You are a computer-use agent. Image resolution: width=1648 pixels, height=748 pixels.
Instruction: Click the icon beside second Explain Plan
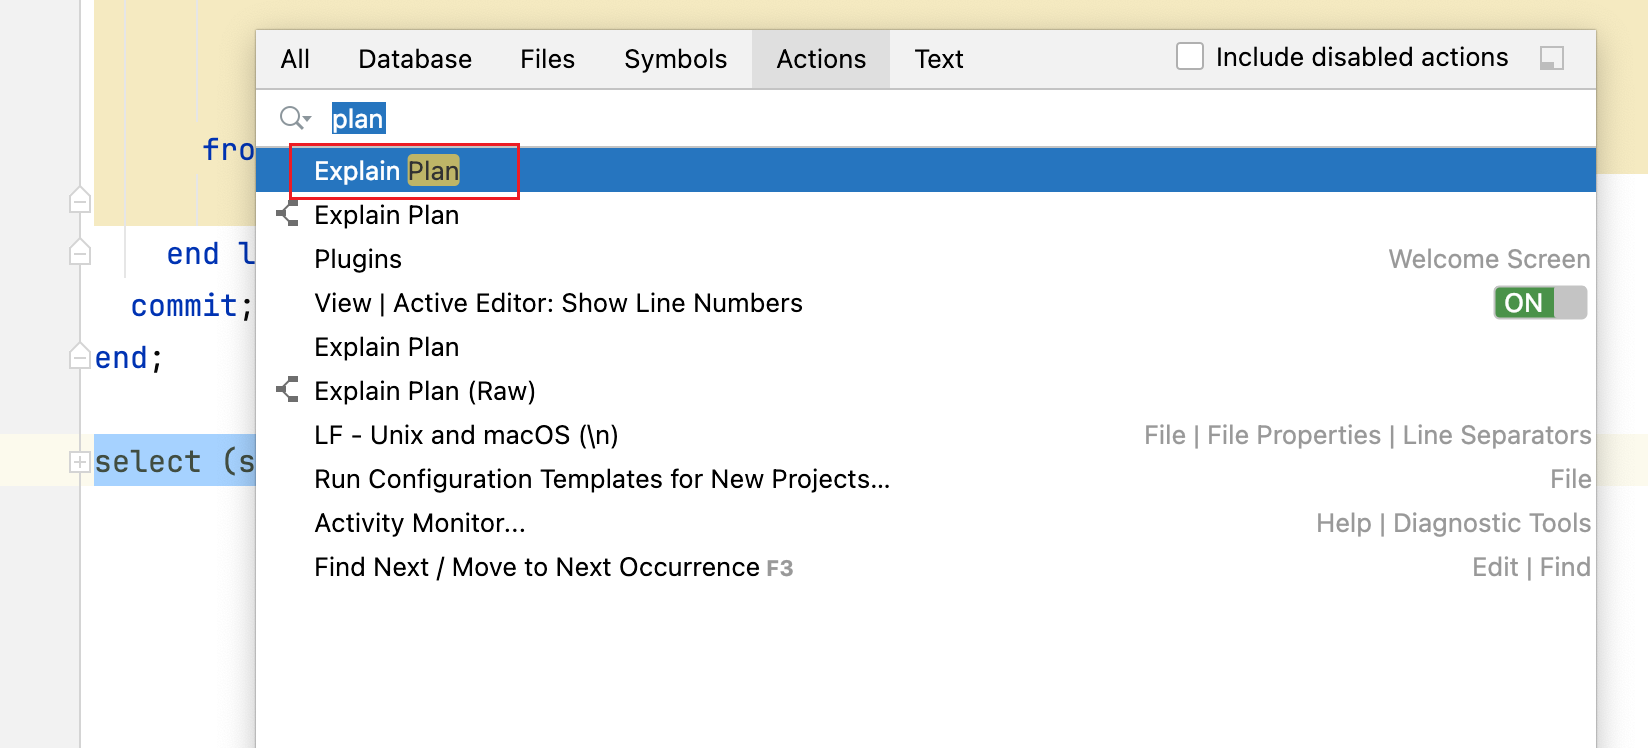288,214
